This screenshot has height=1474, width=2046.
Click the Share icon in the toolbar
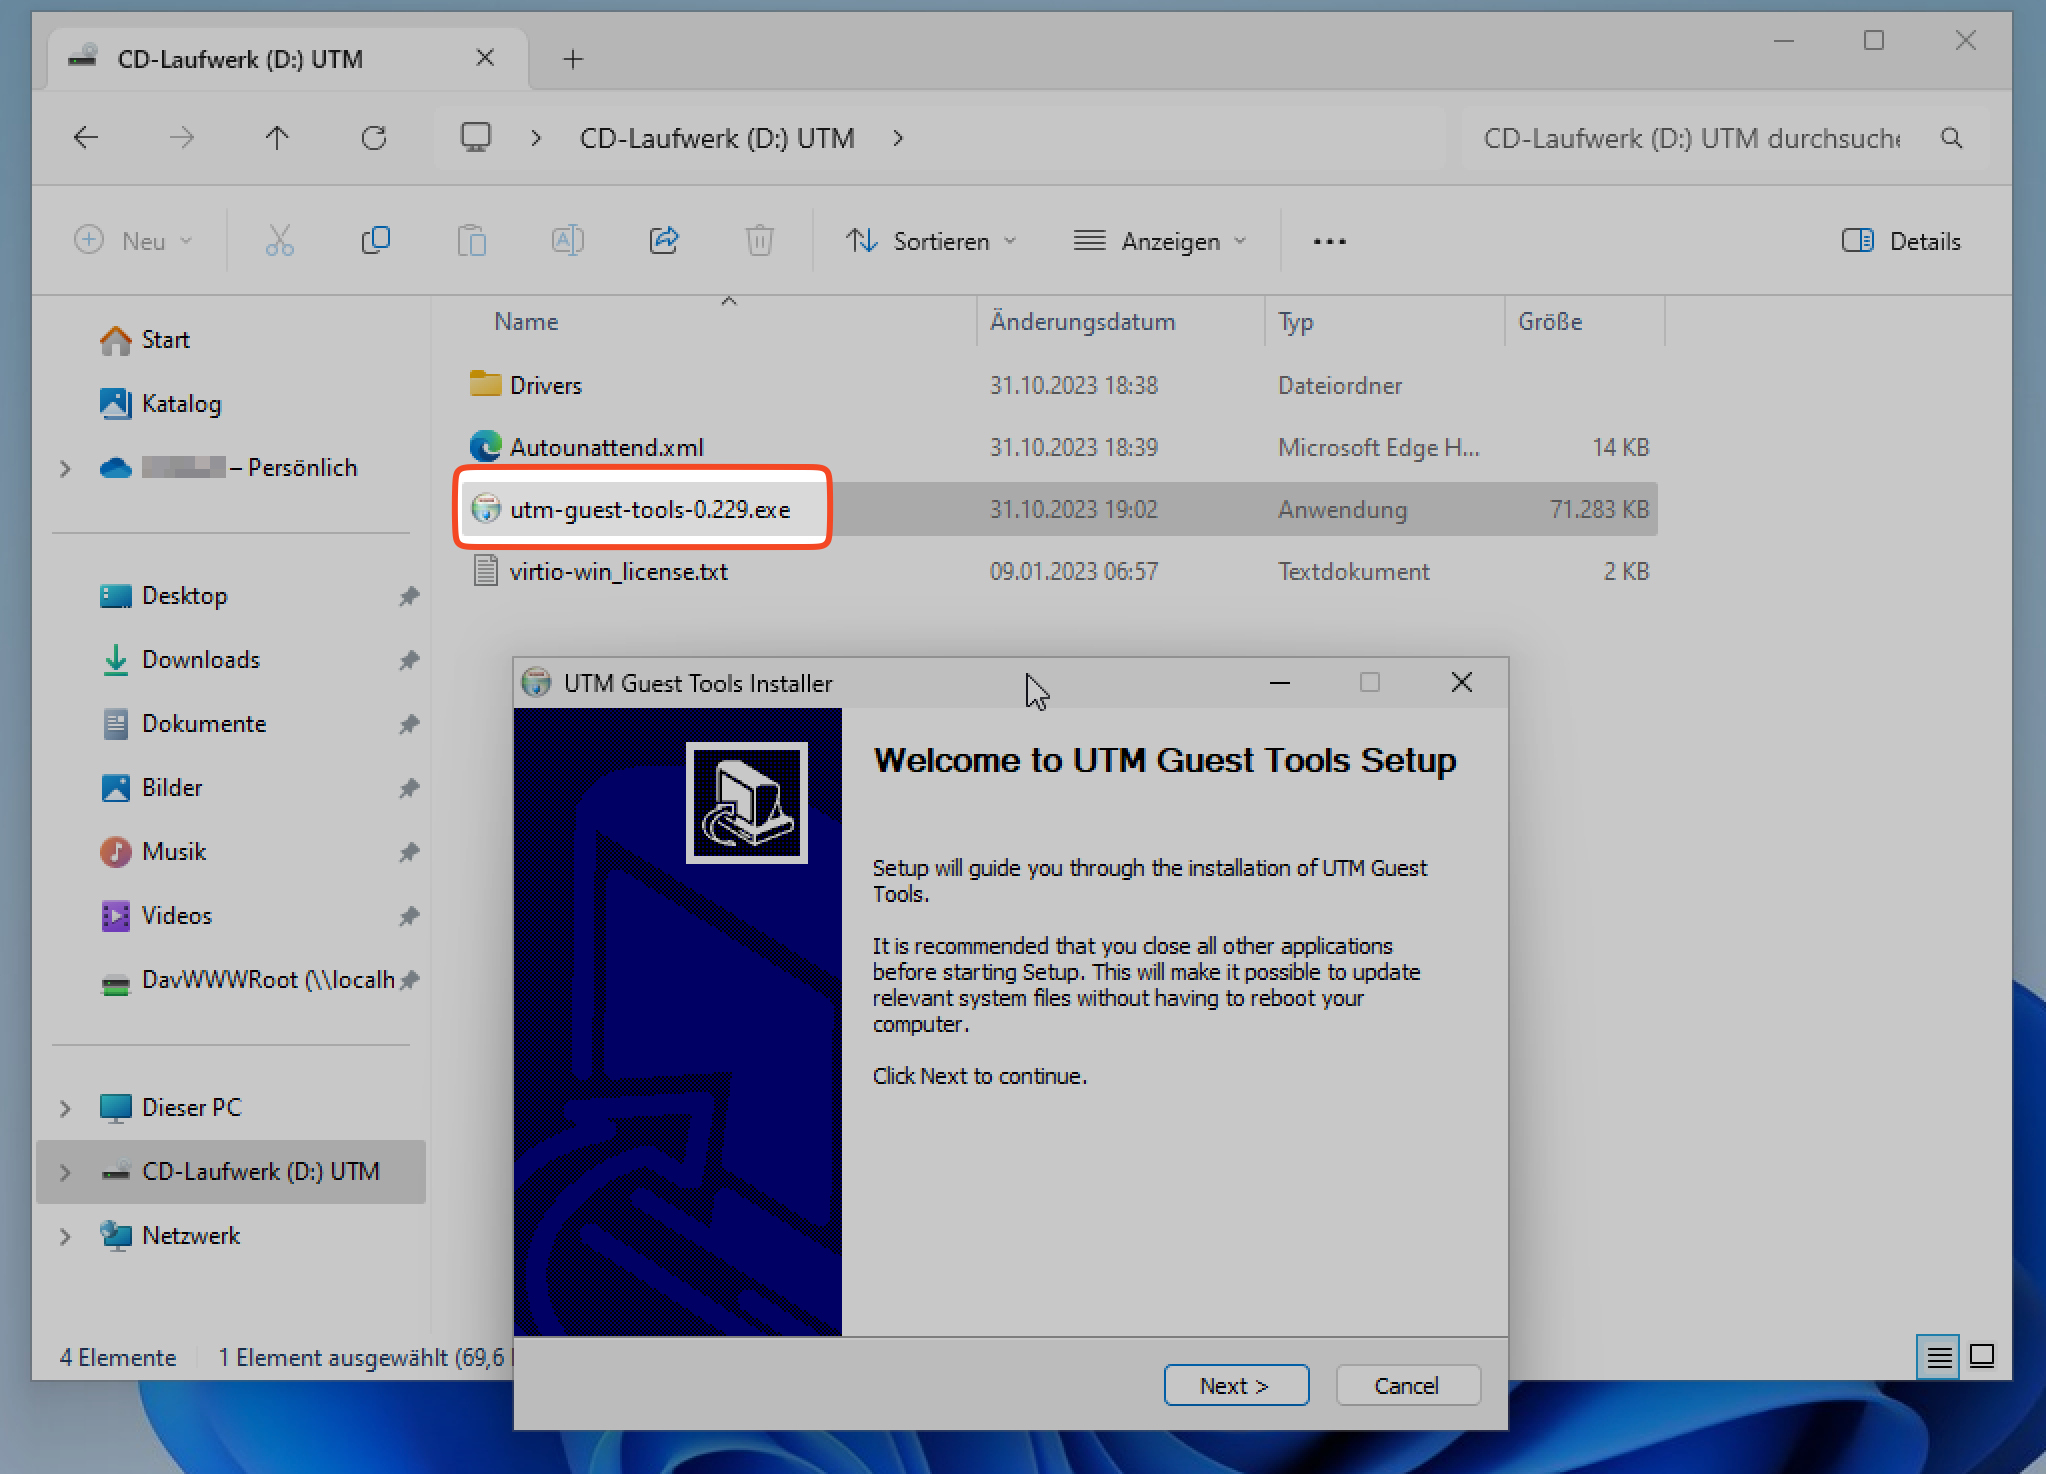tap(664, 240)
